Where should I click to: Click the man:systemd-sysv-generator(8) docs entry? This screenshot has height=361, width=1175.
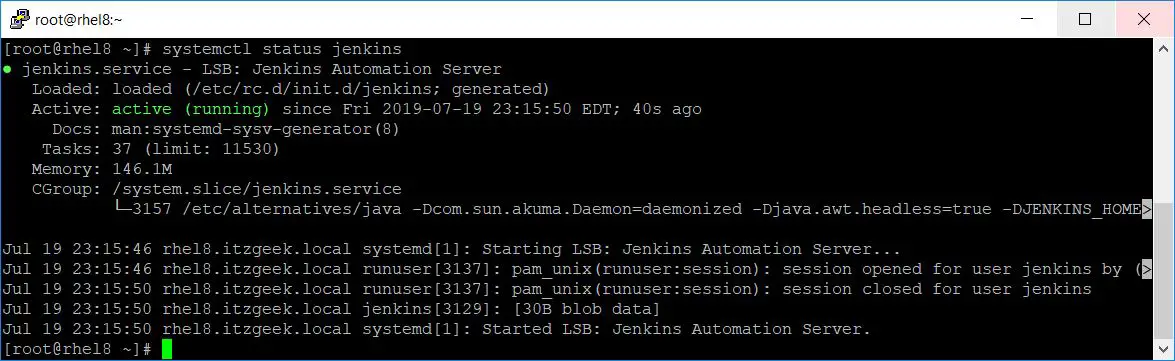coord(256,130)
